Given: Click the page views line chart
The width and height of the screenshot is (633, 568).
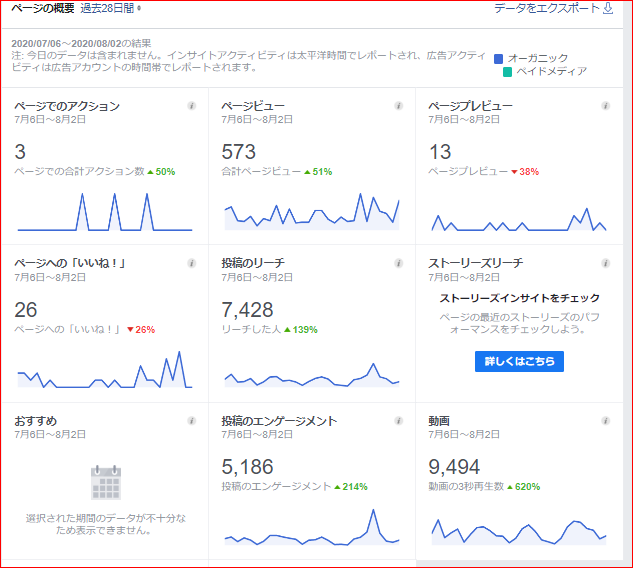Looking at the screenshot, I should click(x=312, y=212).
